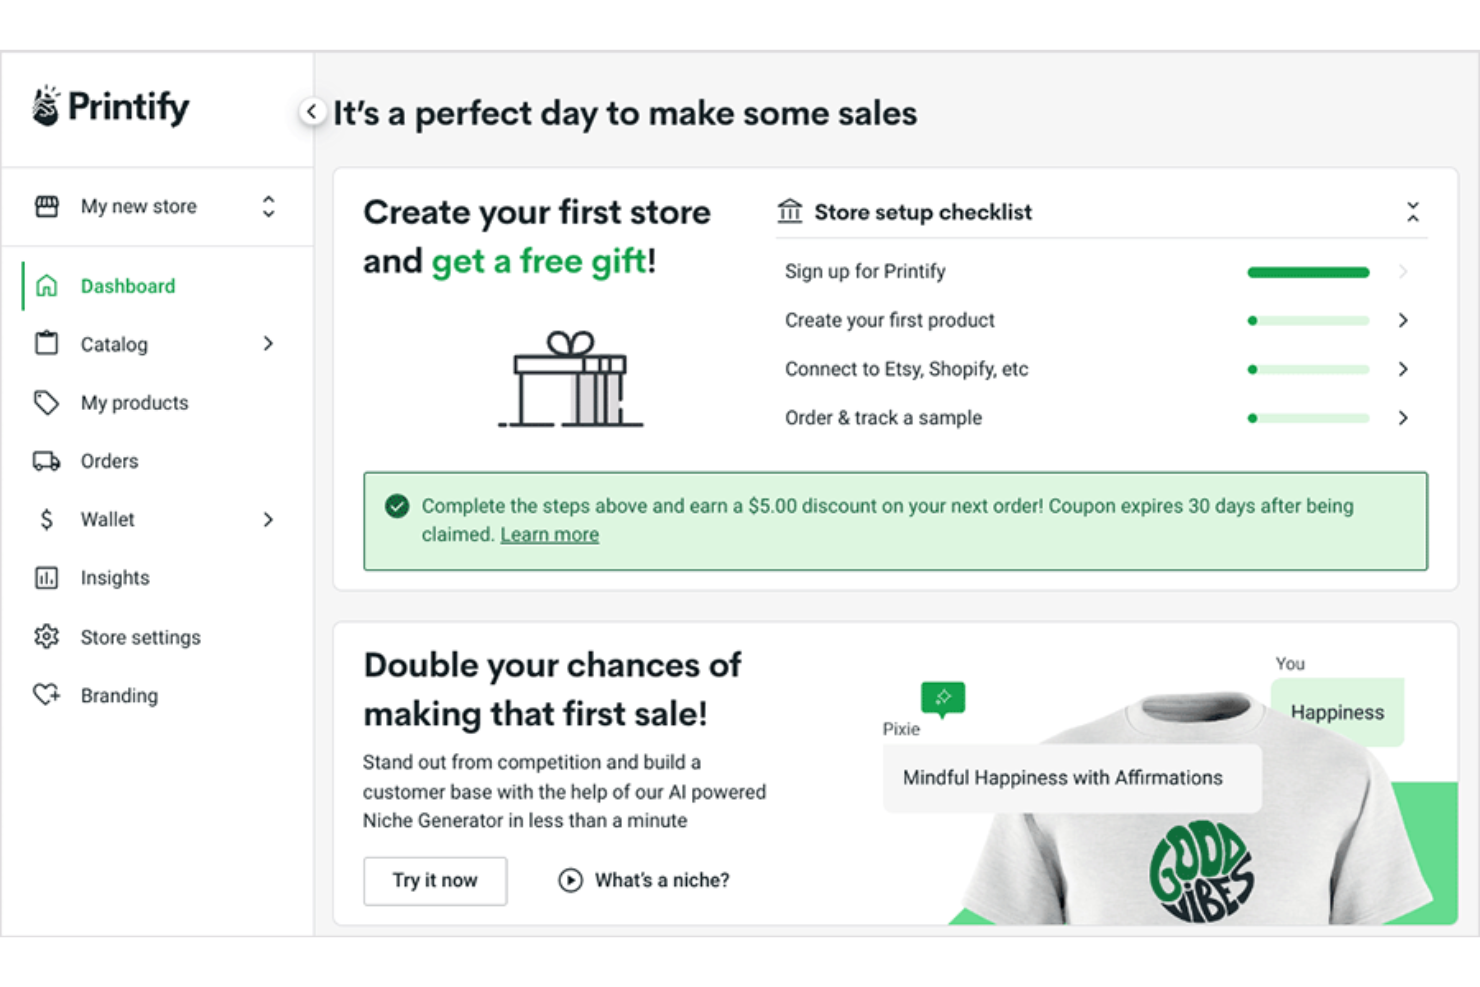Viewport: 1480px width, 987px height.
Task: Open the Catalog clipboard icon
Action: (46, 343)
